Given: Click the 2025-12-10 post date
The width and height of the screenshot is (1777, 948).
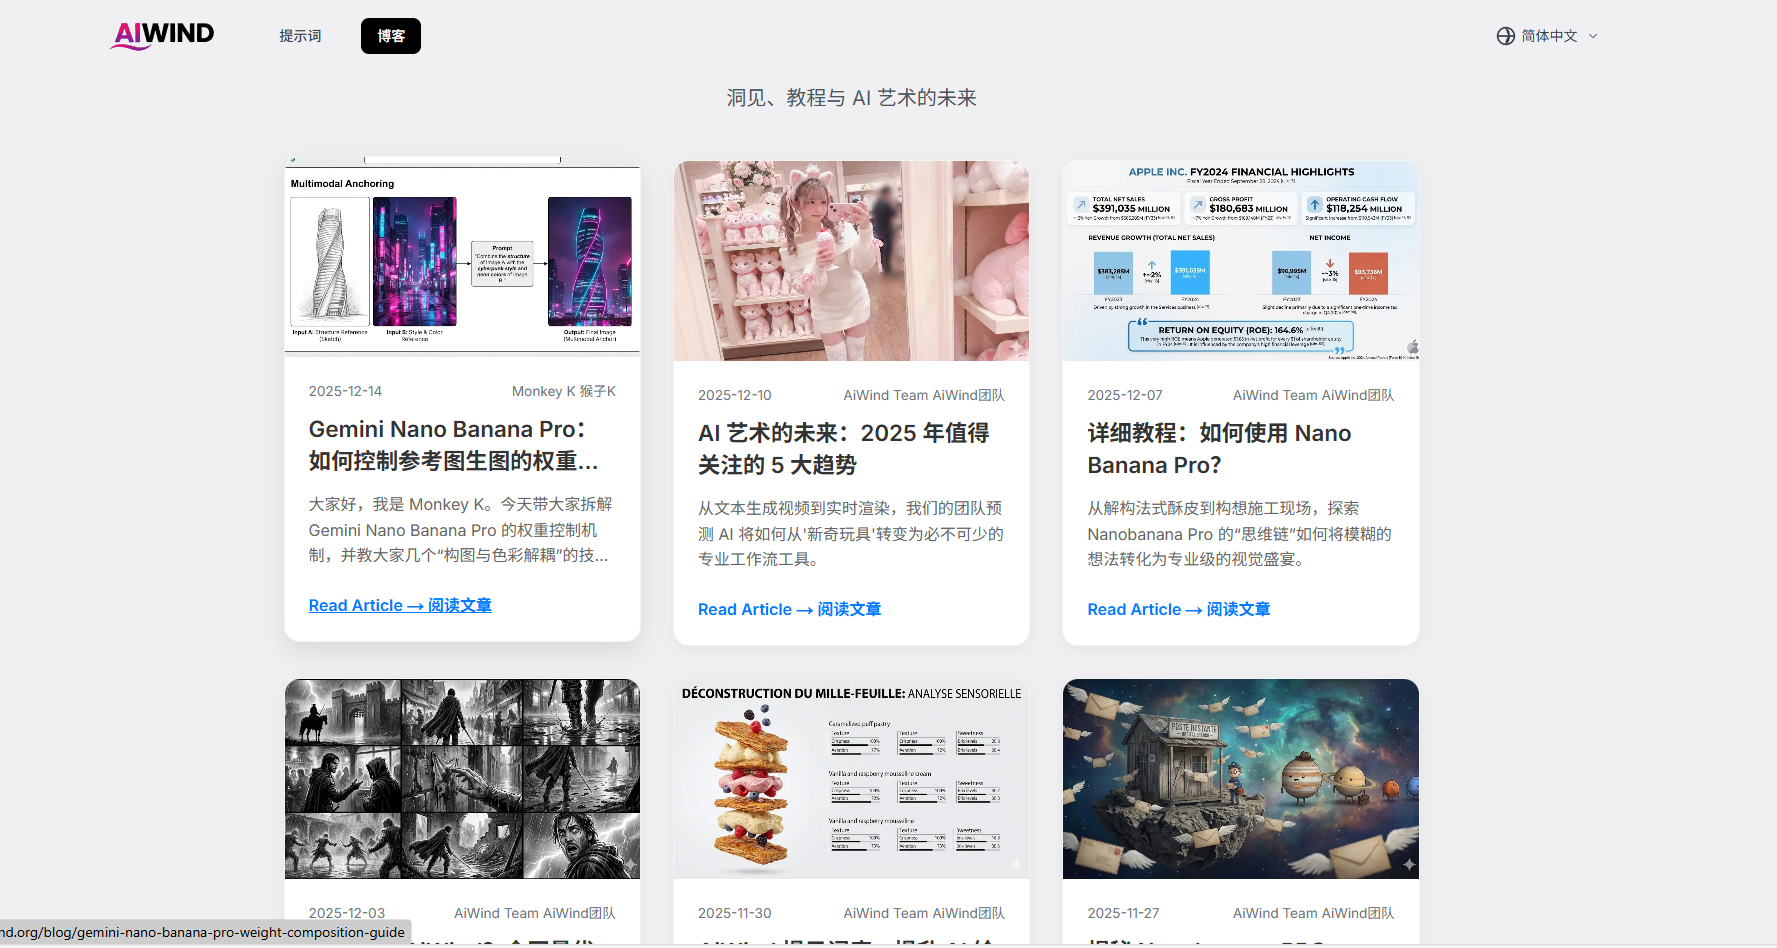Looking at the screenshot, I should [x=735, y=395].
